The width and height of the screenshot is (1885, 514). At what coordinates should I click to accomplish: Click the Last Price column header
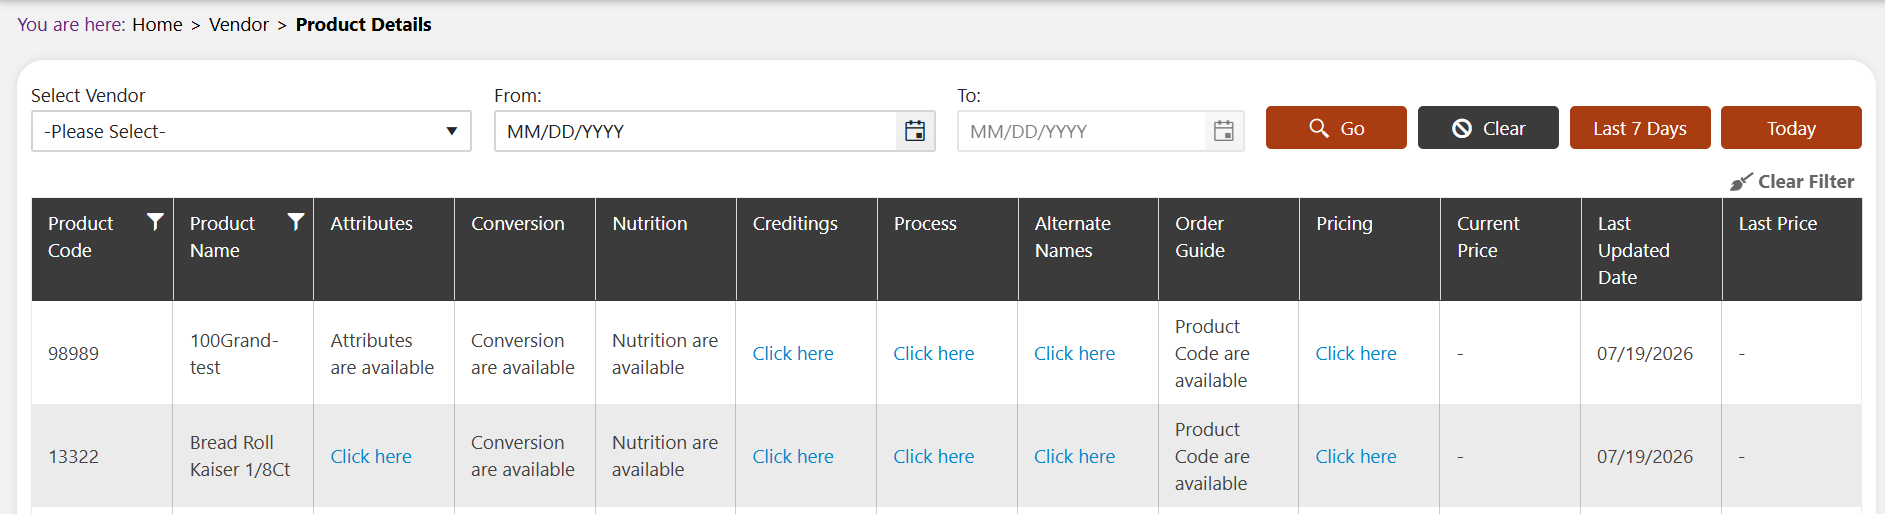(x=1792, y=249)
